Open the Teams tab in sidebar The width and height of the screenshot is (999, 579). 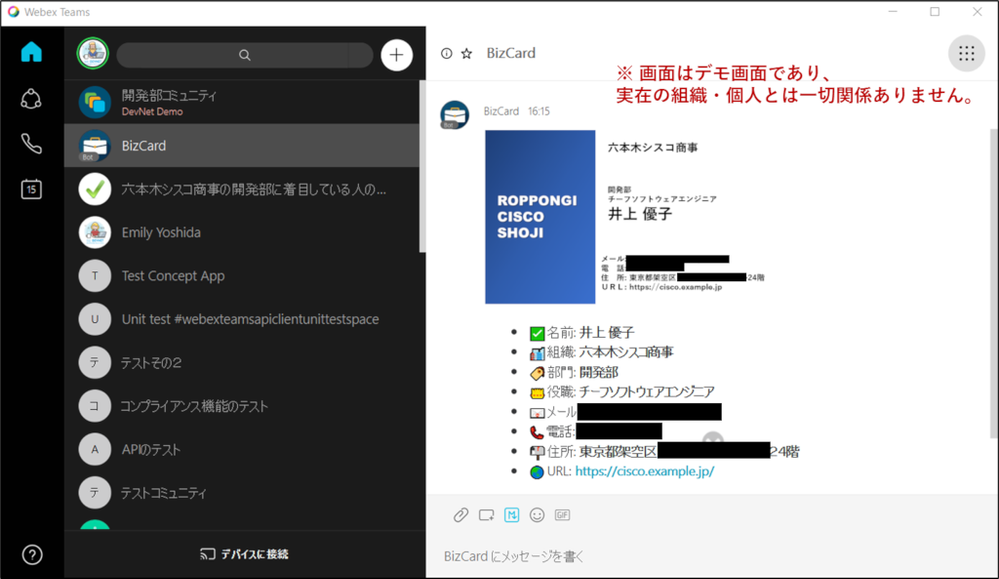(x=31, y=99)
